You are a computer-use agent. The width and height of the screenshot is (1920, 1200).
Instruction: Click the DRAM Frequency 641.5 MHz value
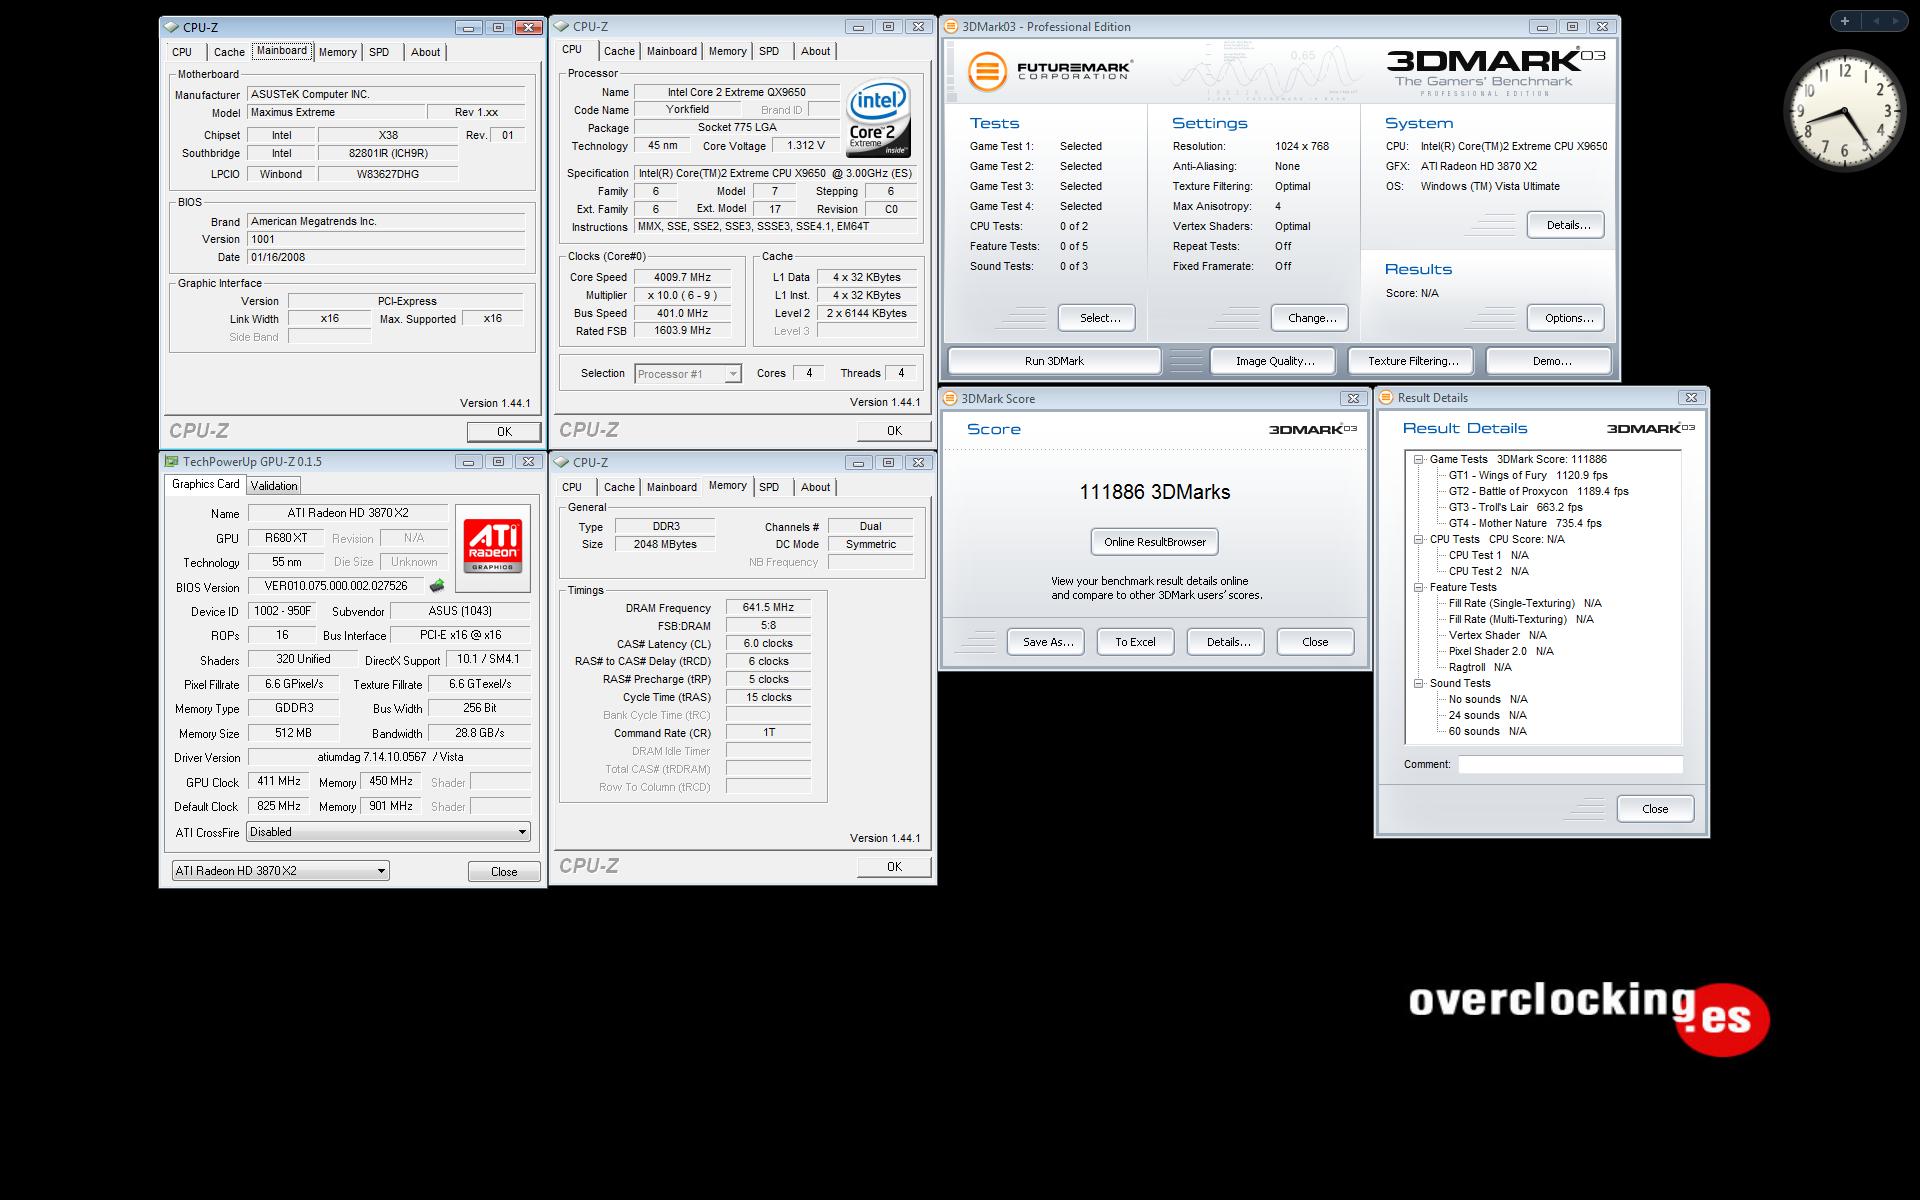coord(768,608)
